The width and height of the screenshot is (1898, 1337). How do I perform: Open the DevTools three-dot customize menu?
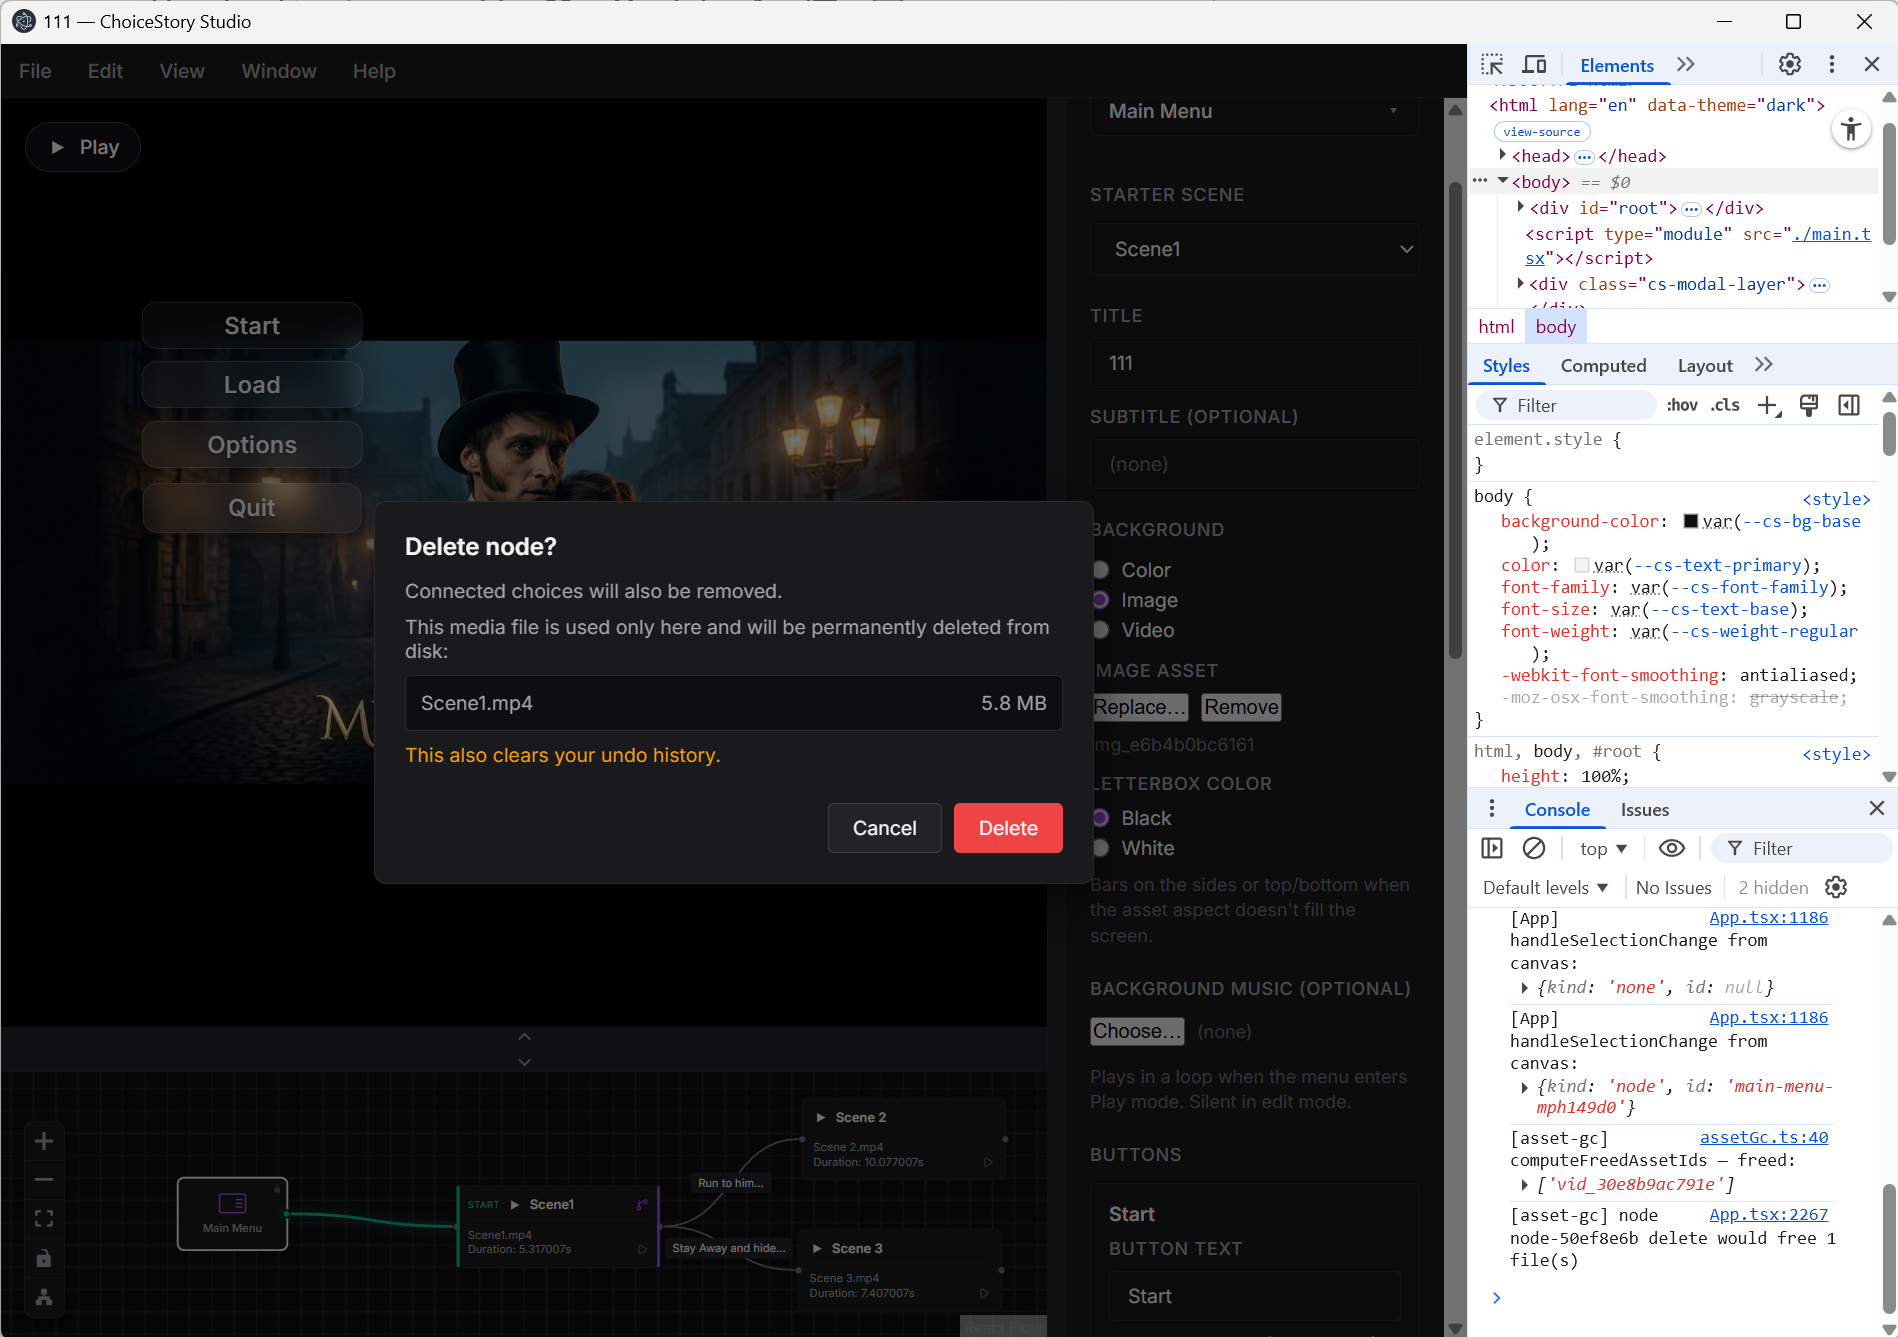[x=1832, y=64]
